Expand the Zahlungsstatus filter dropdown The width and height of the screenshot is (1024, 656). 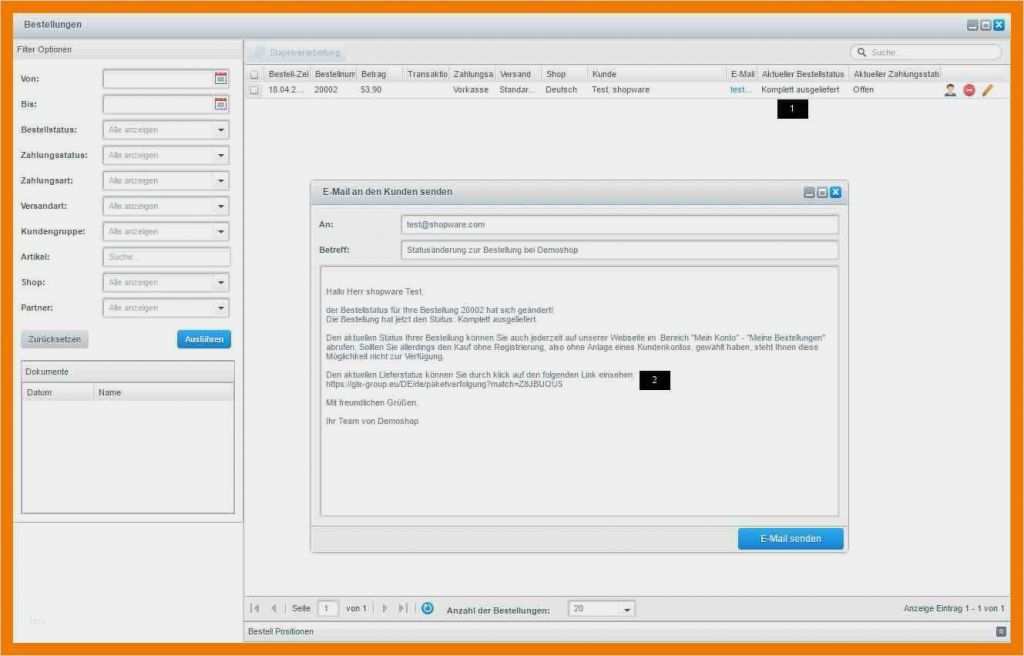[x=220, y=156]
